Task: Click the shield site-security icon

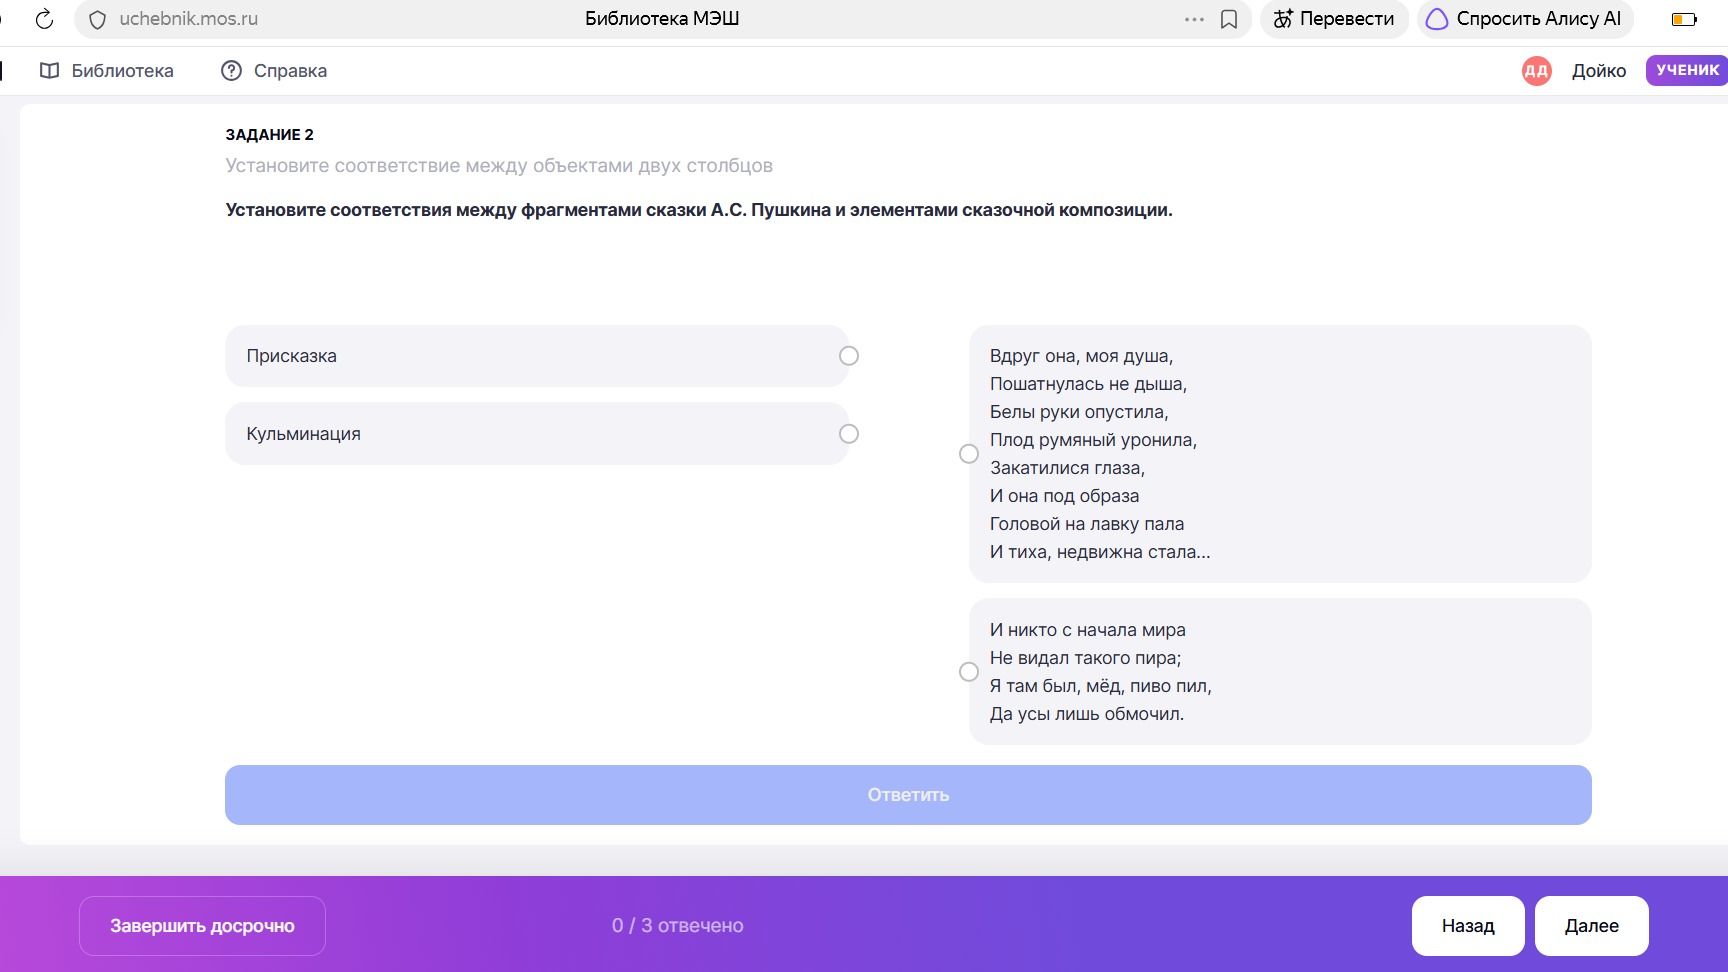Action: coord(97,19)
